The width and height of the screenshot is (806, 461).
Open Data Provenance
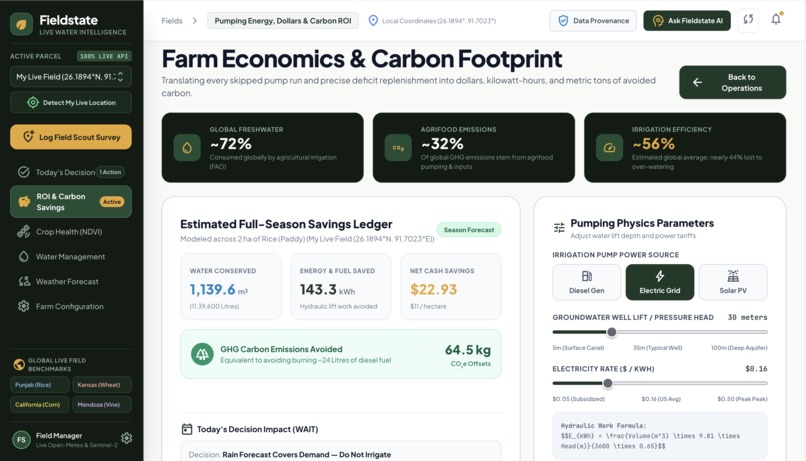(x=593, y=21)
